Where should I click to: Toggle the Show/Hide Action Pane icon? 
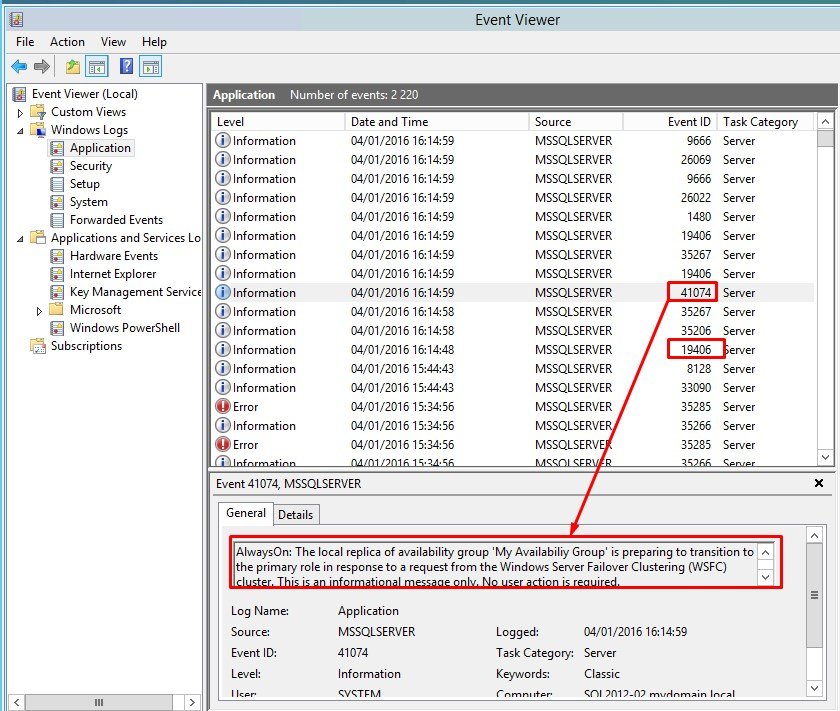click(x=150, y=67)
